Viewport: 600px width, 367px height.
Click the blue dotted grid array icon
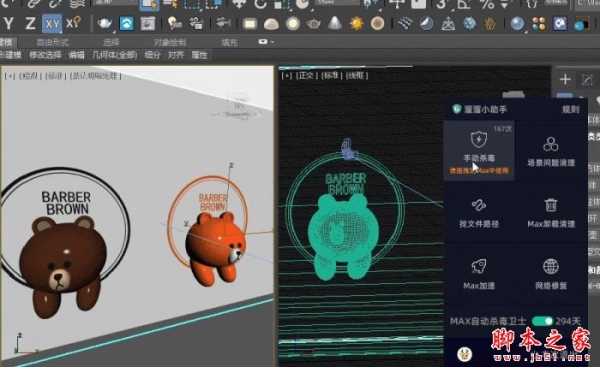point(405,23)
